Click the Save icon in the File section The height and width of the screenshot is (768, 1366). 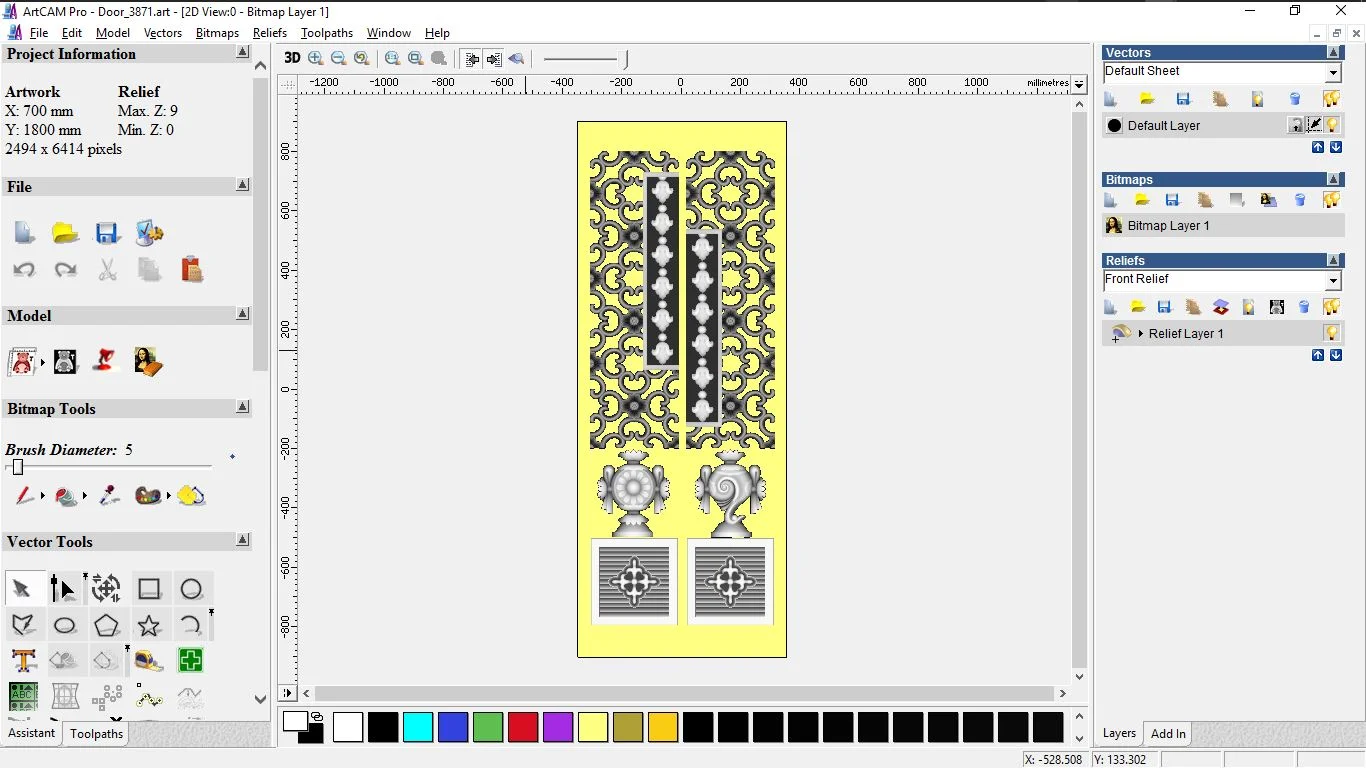pyautogui.click(x=107, y=233)
